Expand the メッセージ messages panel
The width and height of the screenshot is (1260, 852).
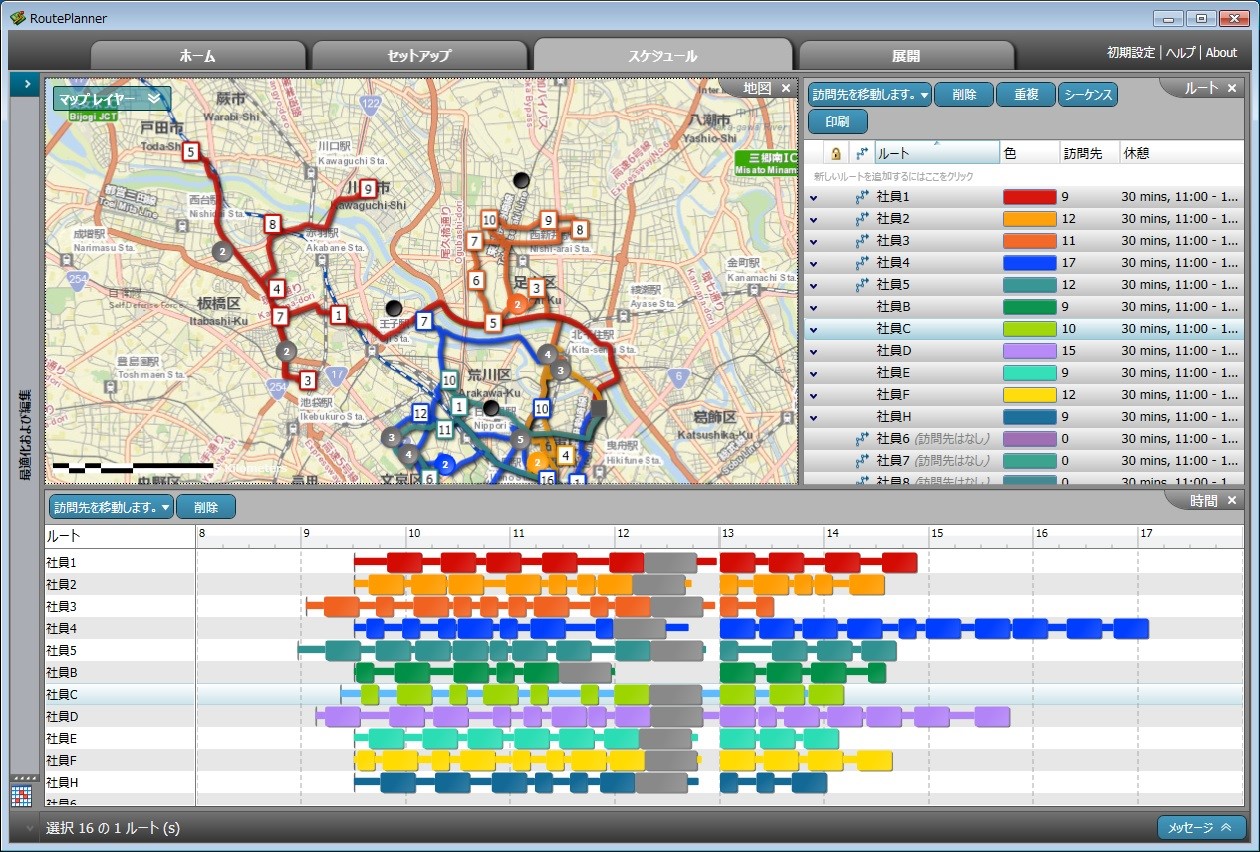point(1201,828)
